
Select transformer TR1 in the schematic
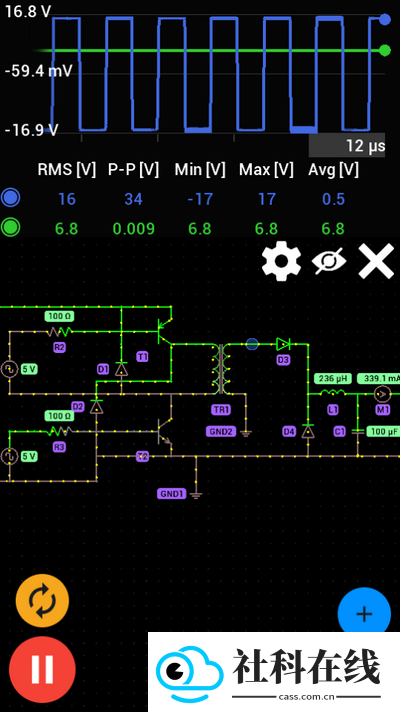(x=221, y=369)
